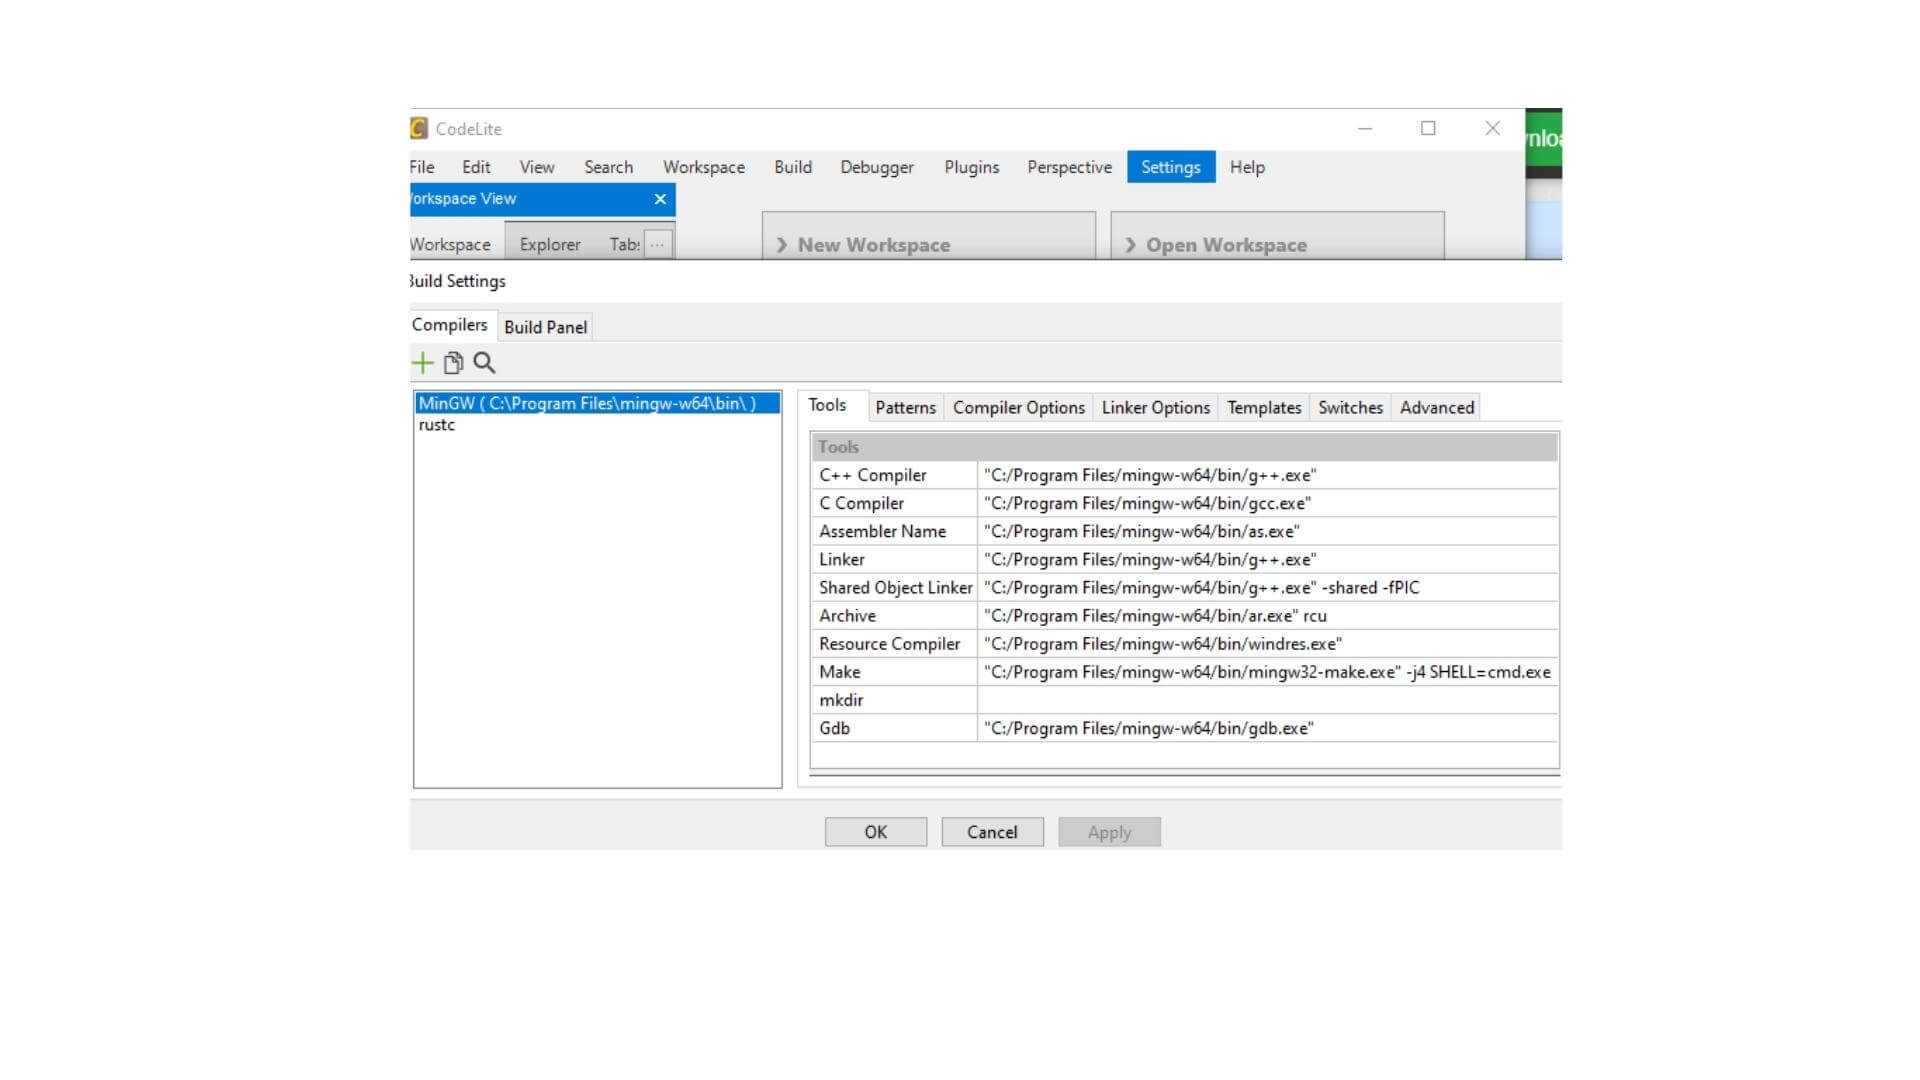Image resolution: width=1920 pixels, height=1080 pixels.
Task: Switch to the Explorer pane tab
Action: pyautogui.click(x=550, y=244)
